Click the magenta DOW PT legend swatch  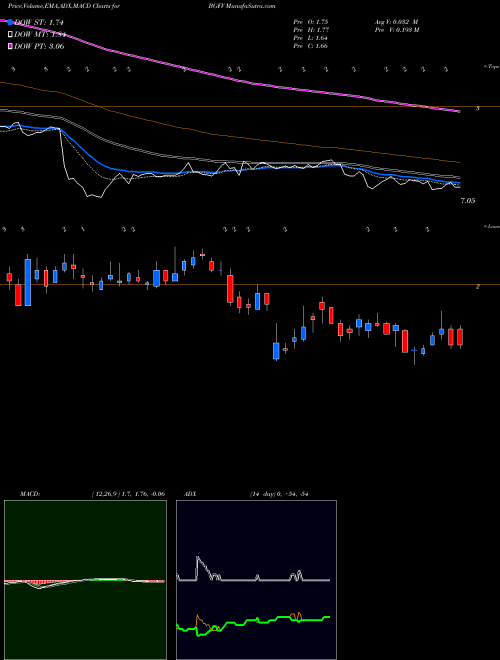[x=10, y=46]
